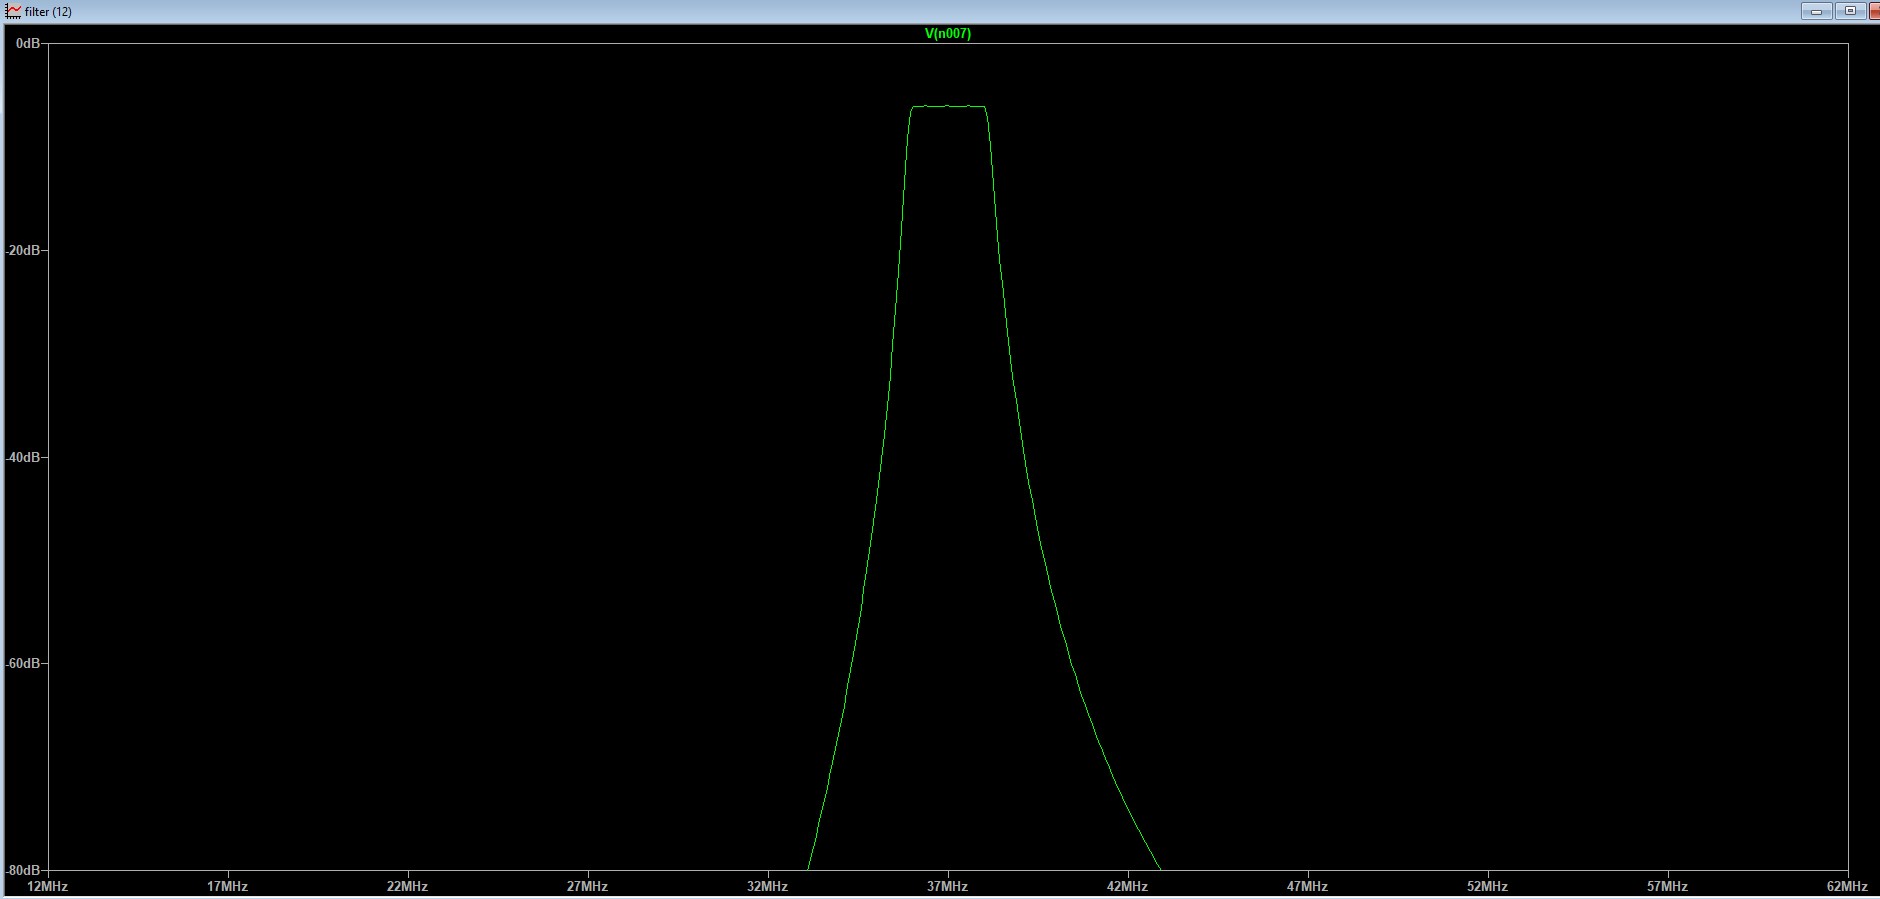
Task: Click the 57MHz horizontal axis label
Action: [x=1667, y=886]
